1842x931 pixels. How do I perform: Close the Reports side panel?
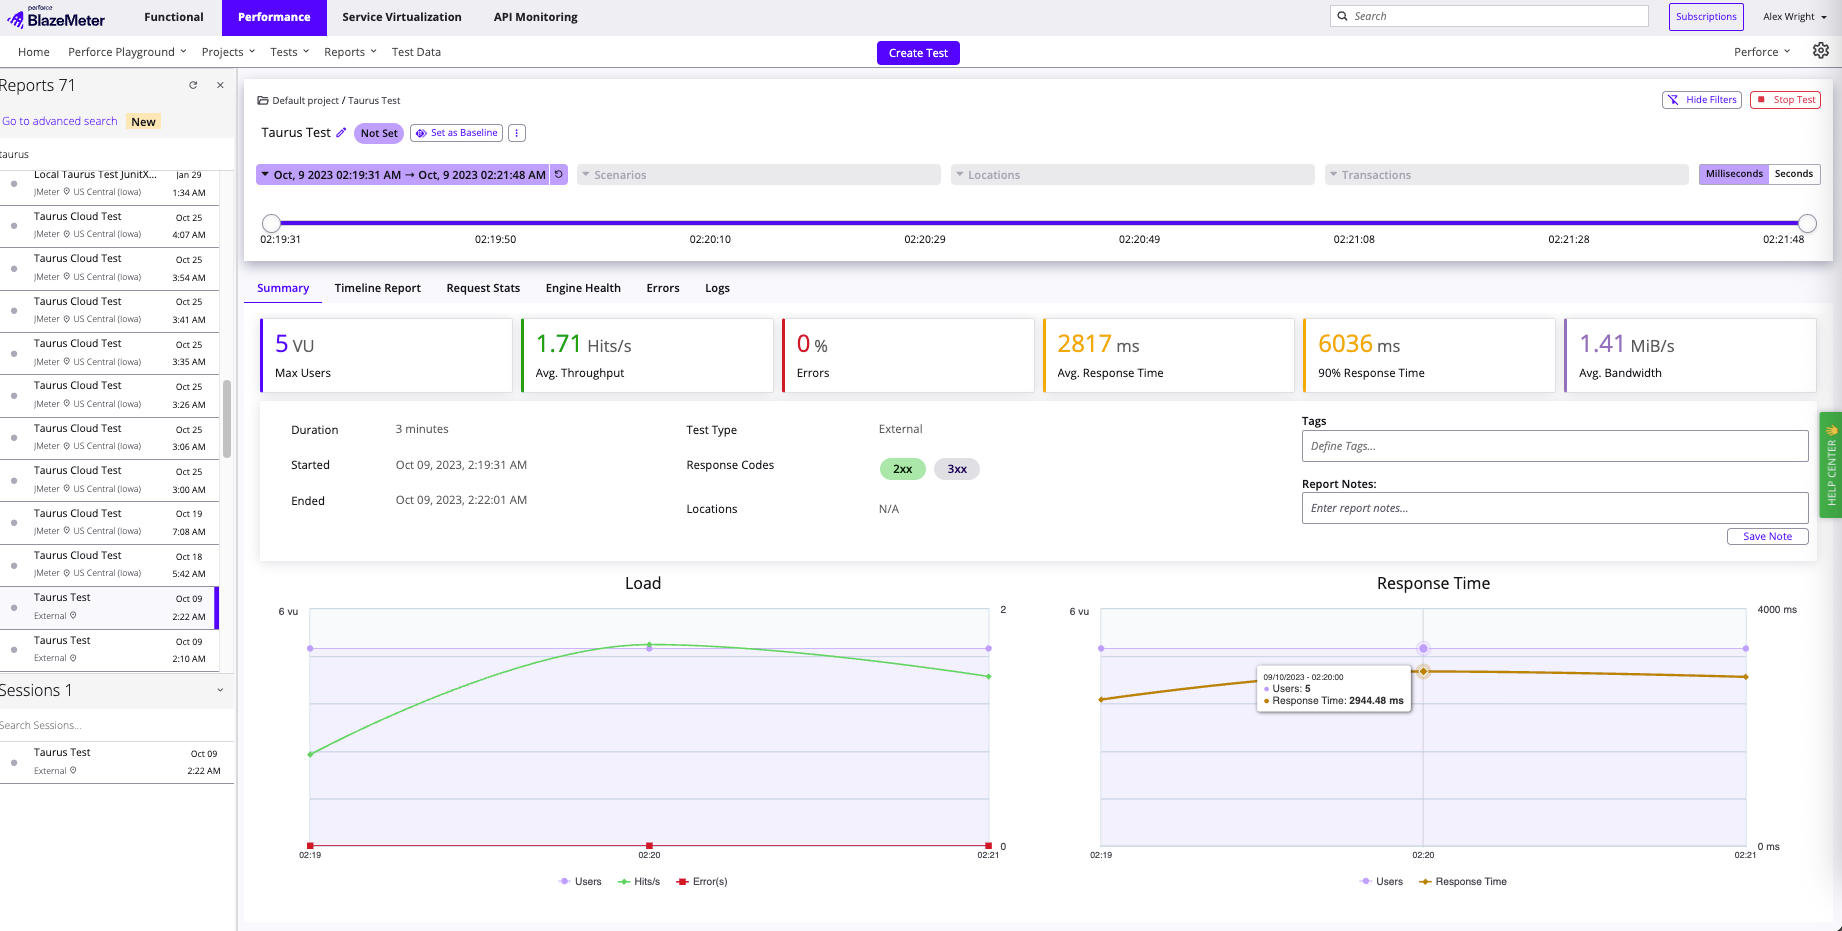pos(220,86)
